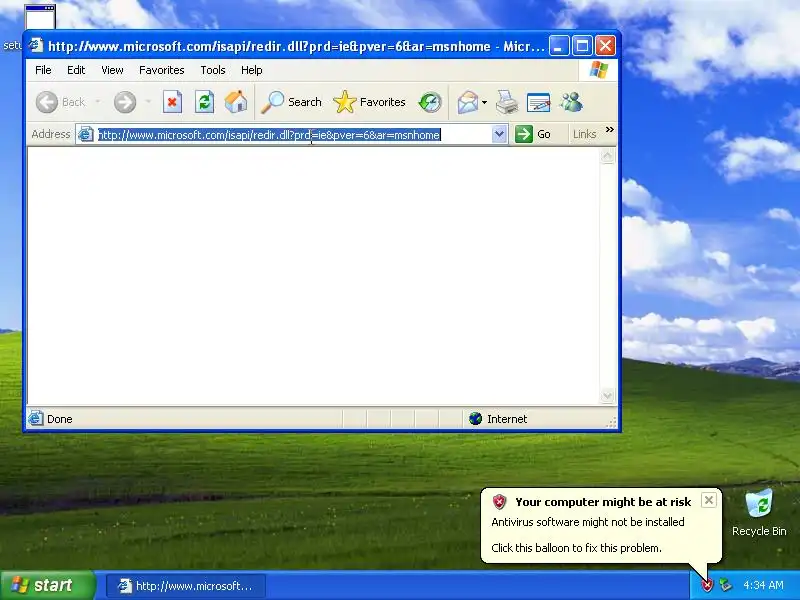Click the 4:34 AM system clock

(x=763, y=585)
